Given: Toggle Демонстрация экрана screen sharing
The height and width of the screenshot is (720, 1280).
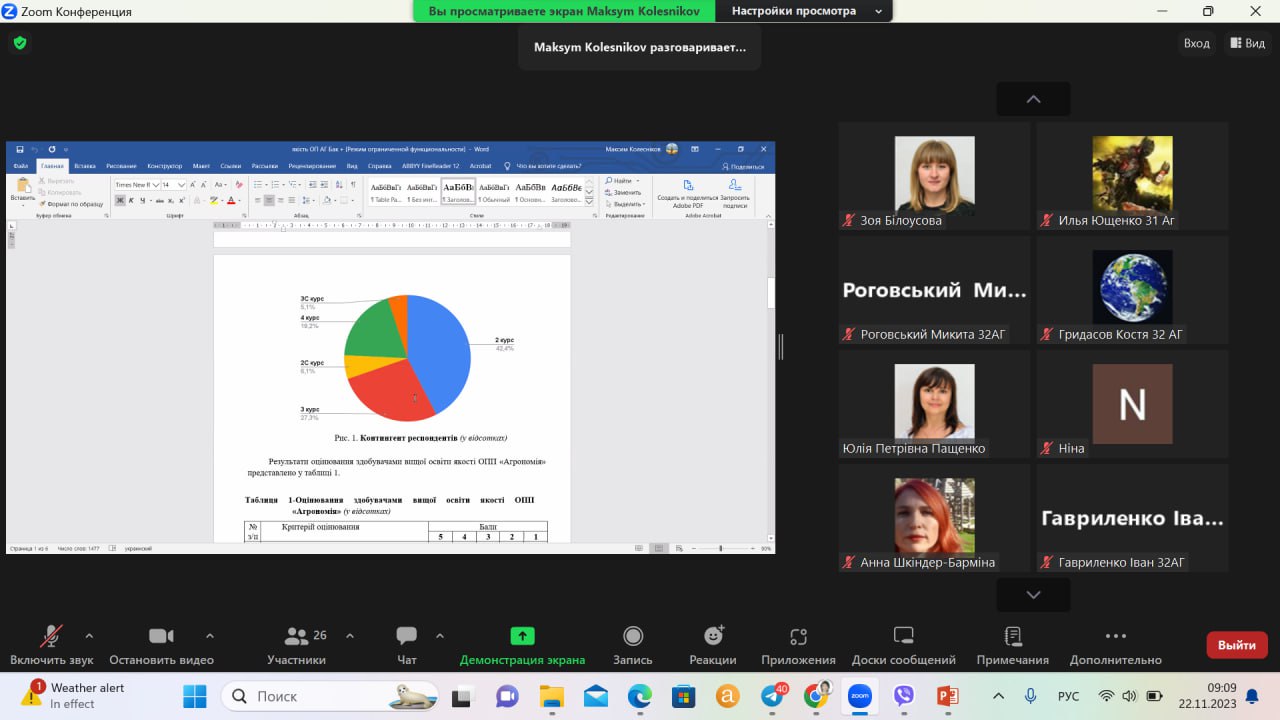Looking at the screenshot, I should [x=522, y=644].
